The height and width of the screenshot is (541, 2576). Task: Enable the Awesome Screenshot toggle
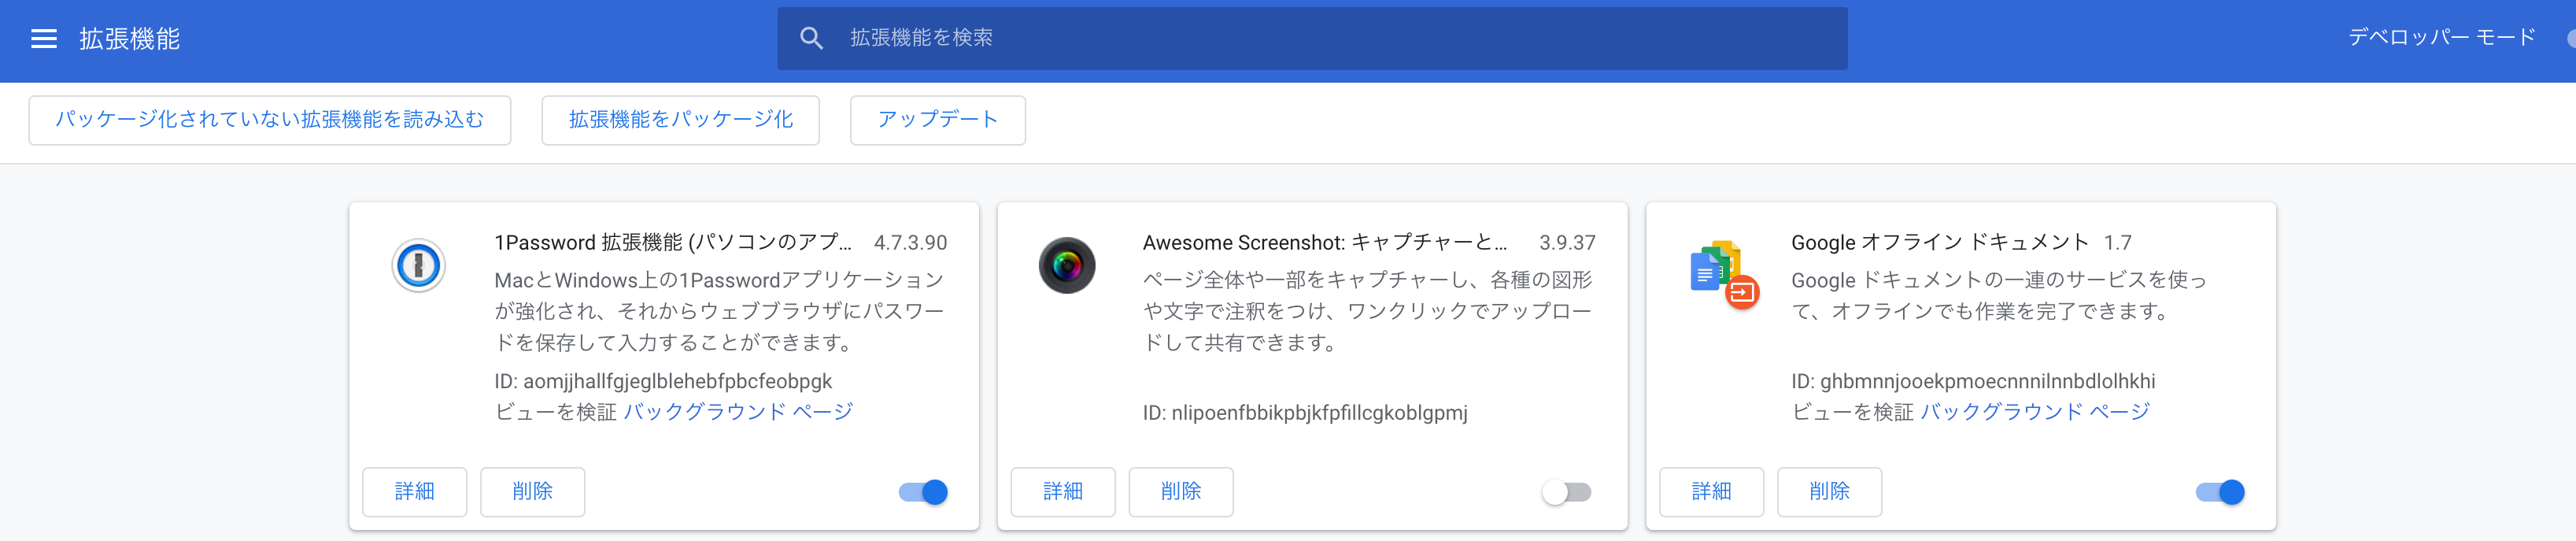(1567, 492)
